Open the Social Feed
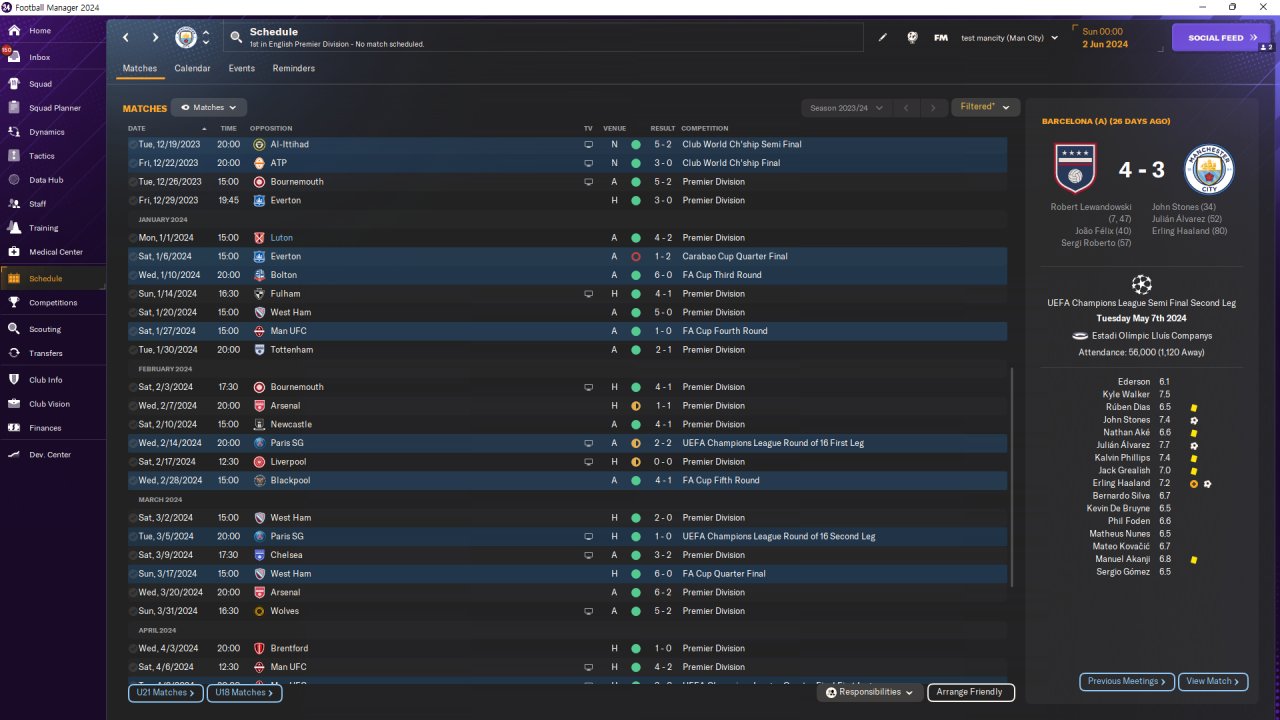Screen dimensions: 1280x720 (1221, 38)
